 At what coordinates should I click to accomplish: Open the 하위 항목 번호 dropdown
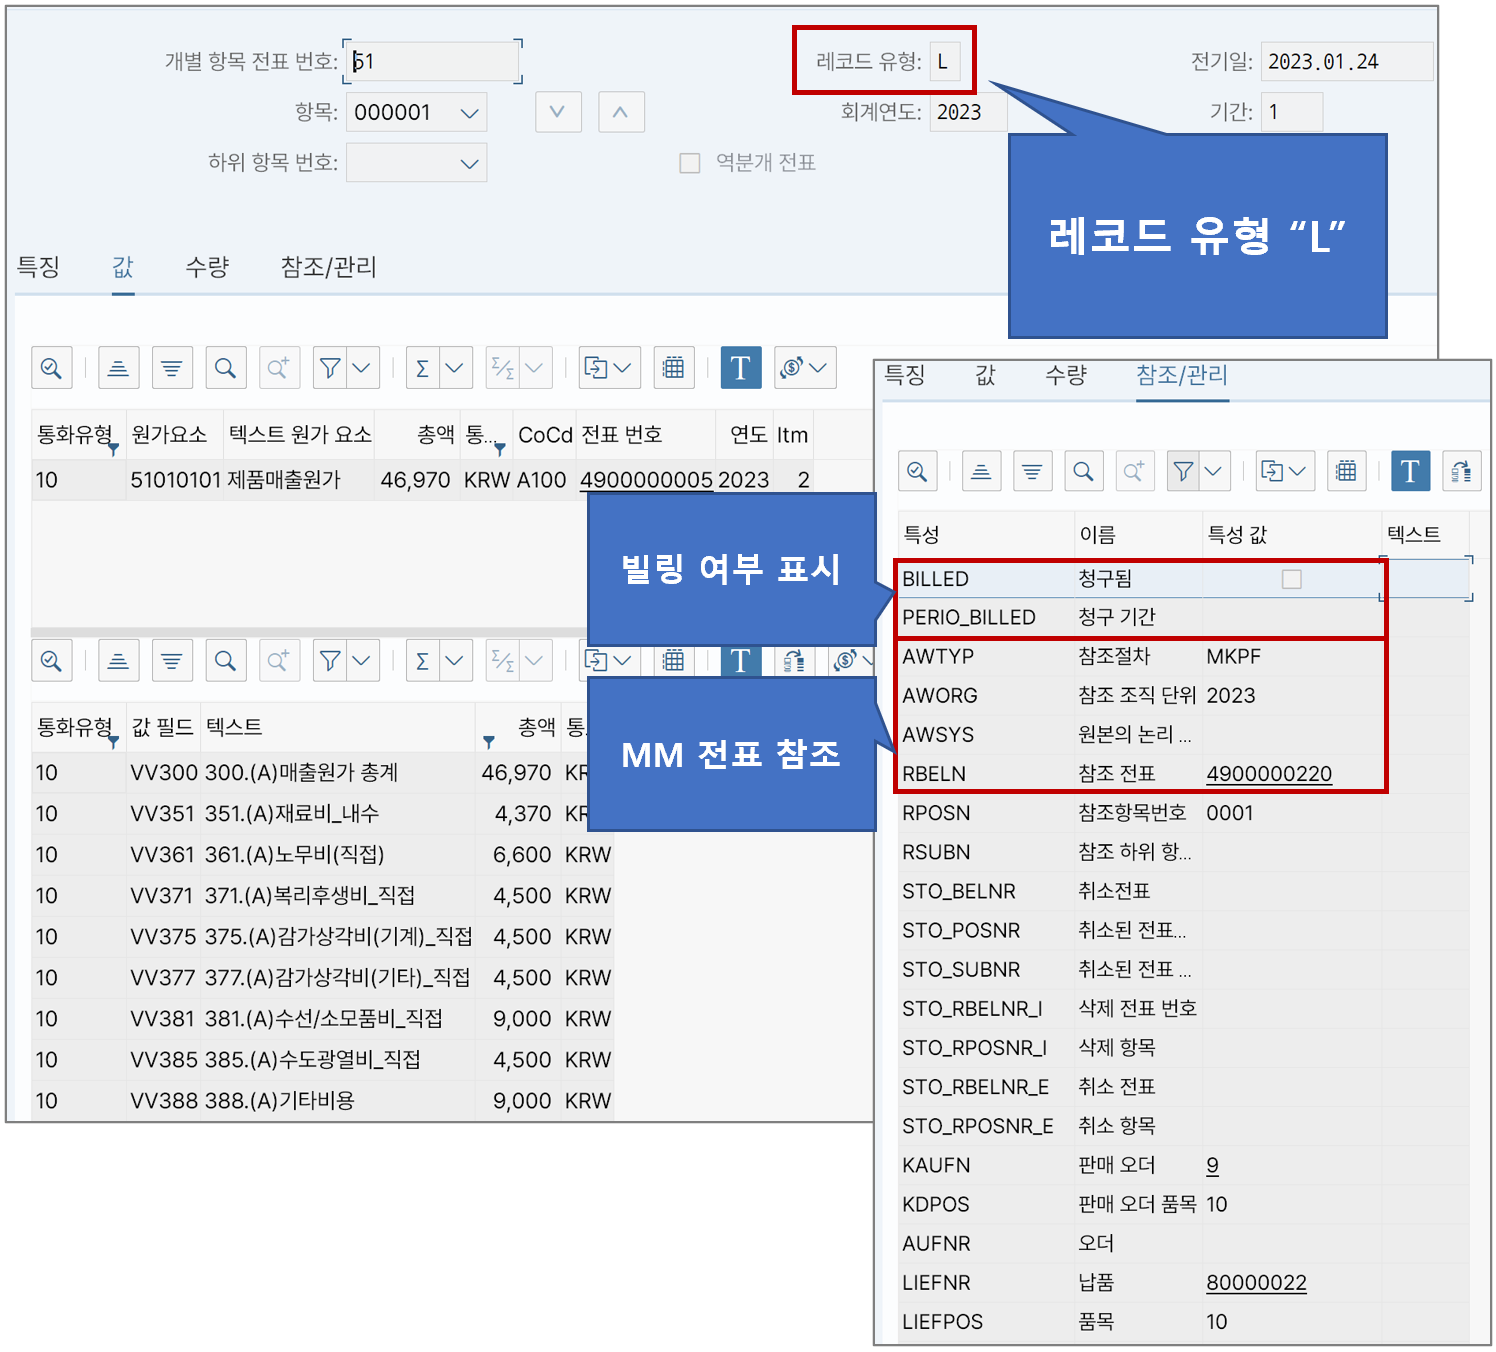pyautogui.click(x=469, y=163)
